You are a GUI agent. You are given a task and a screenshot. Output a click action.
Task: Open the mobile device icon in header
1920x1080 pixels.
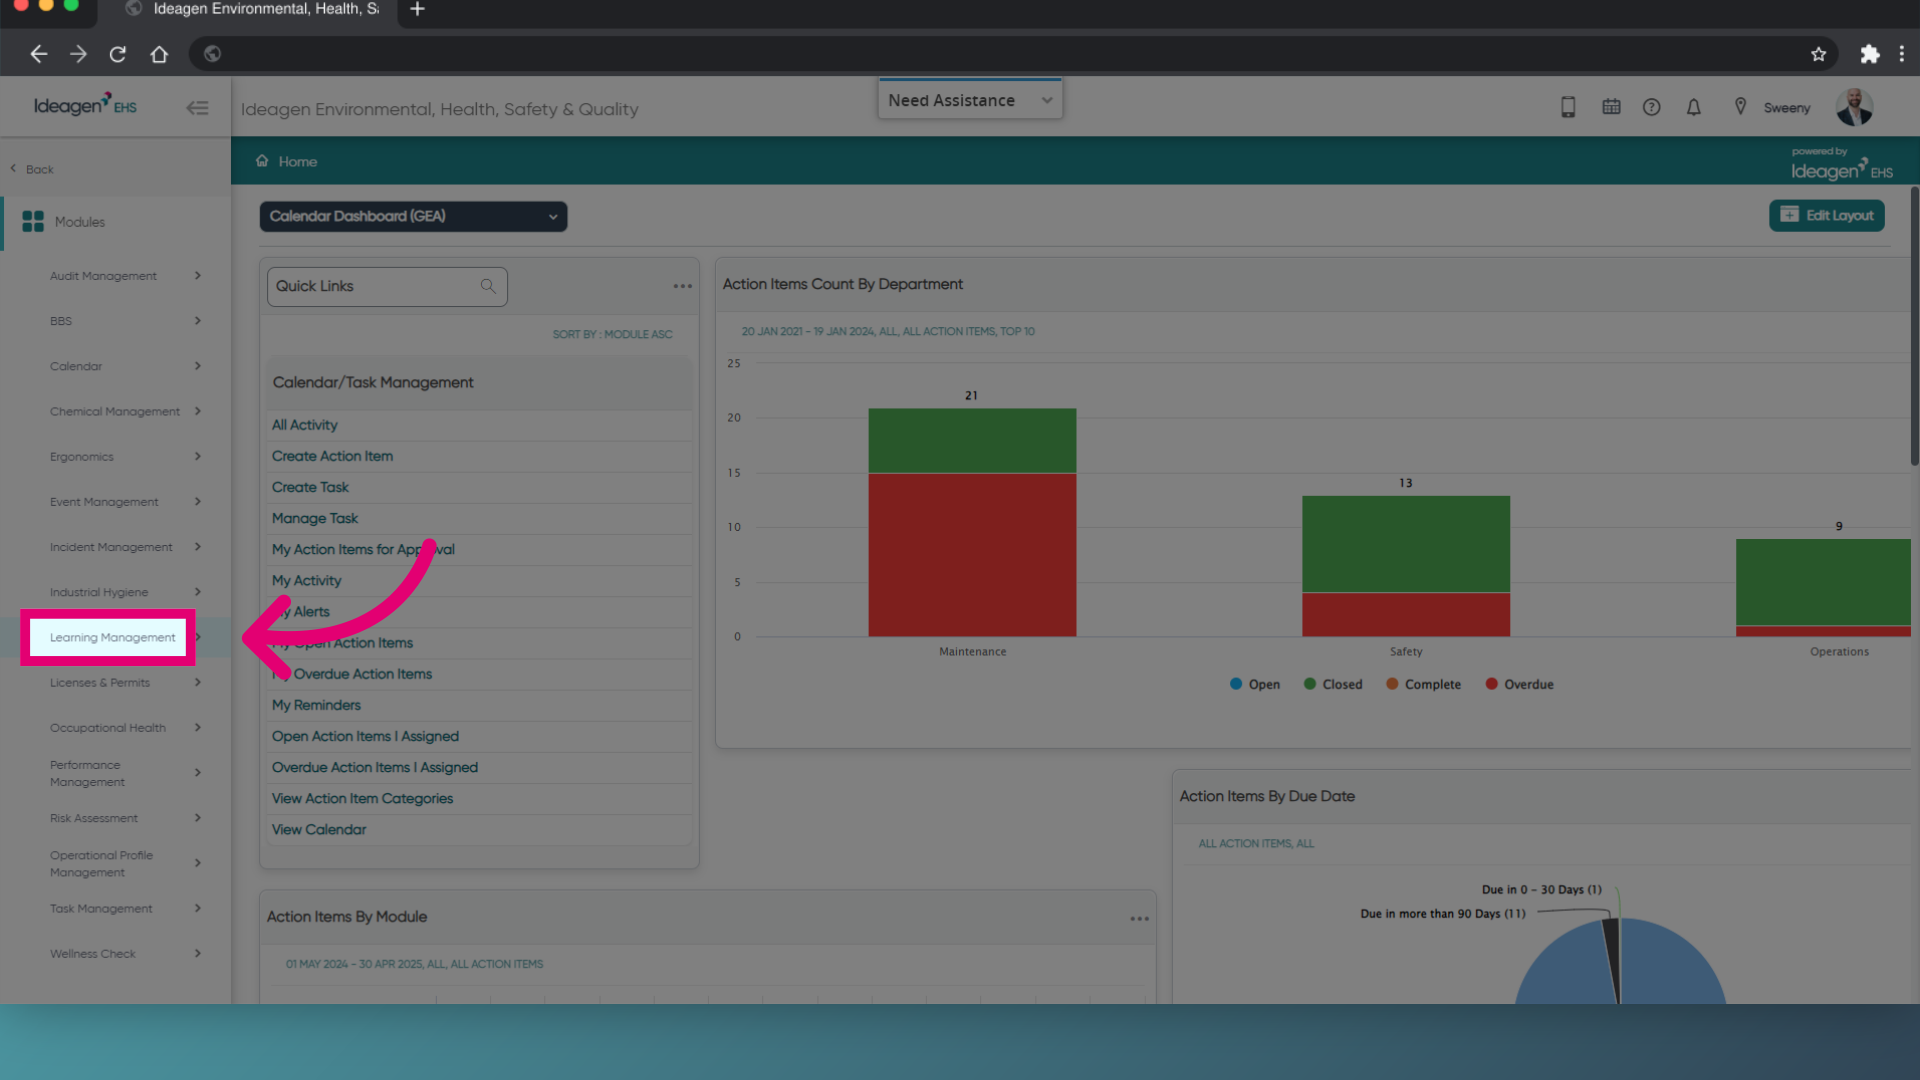(1568, 107)
